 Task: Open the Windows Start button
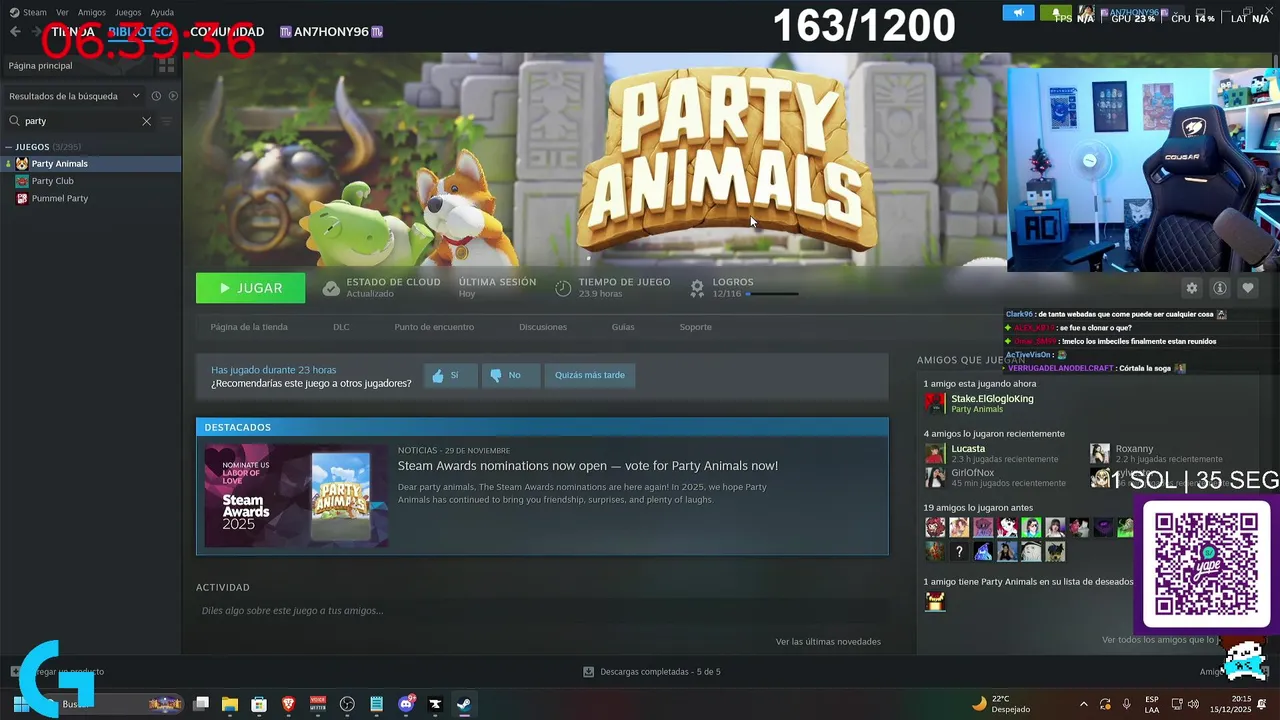tap(21, 704)
